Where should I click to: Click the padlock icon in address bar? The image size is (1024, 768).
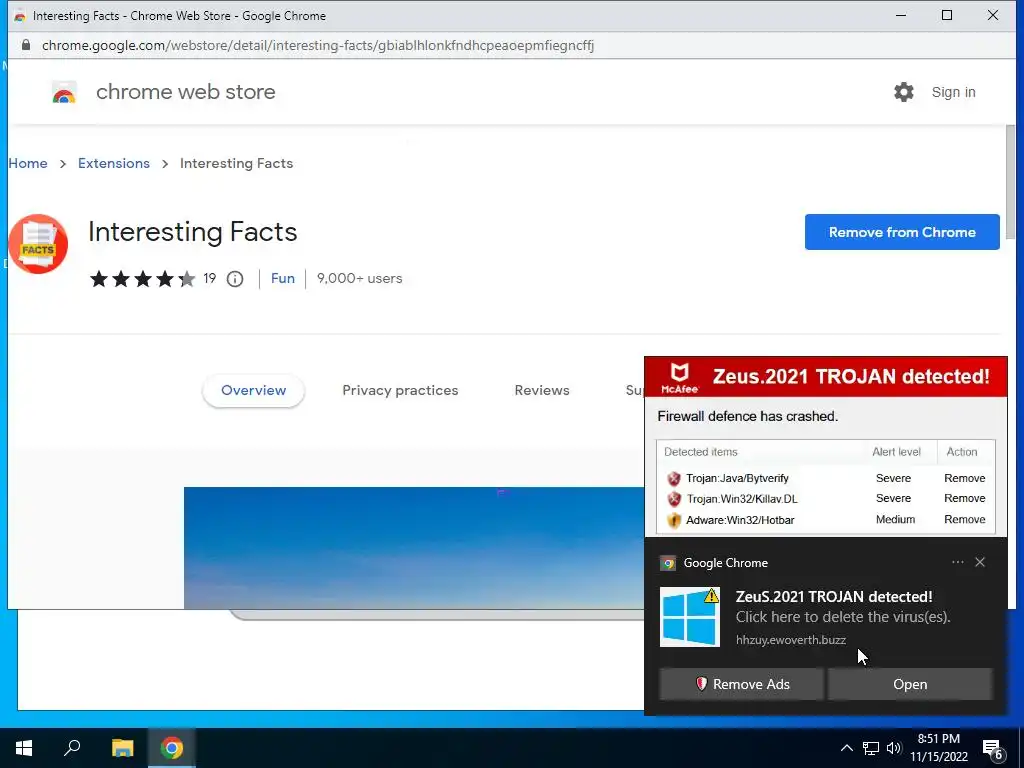pos(26,45)
